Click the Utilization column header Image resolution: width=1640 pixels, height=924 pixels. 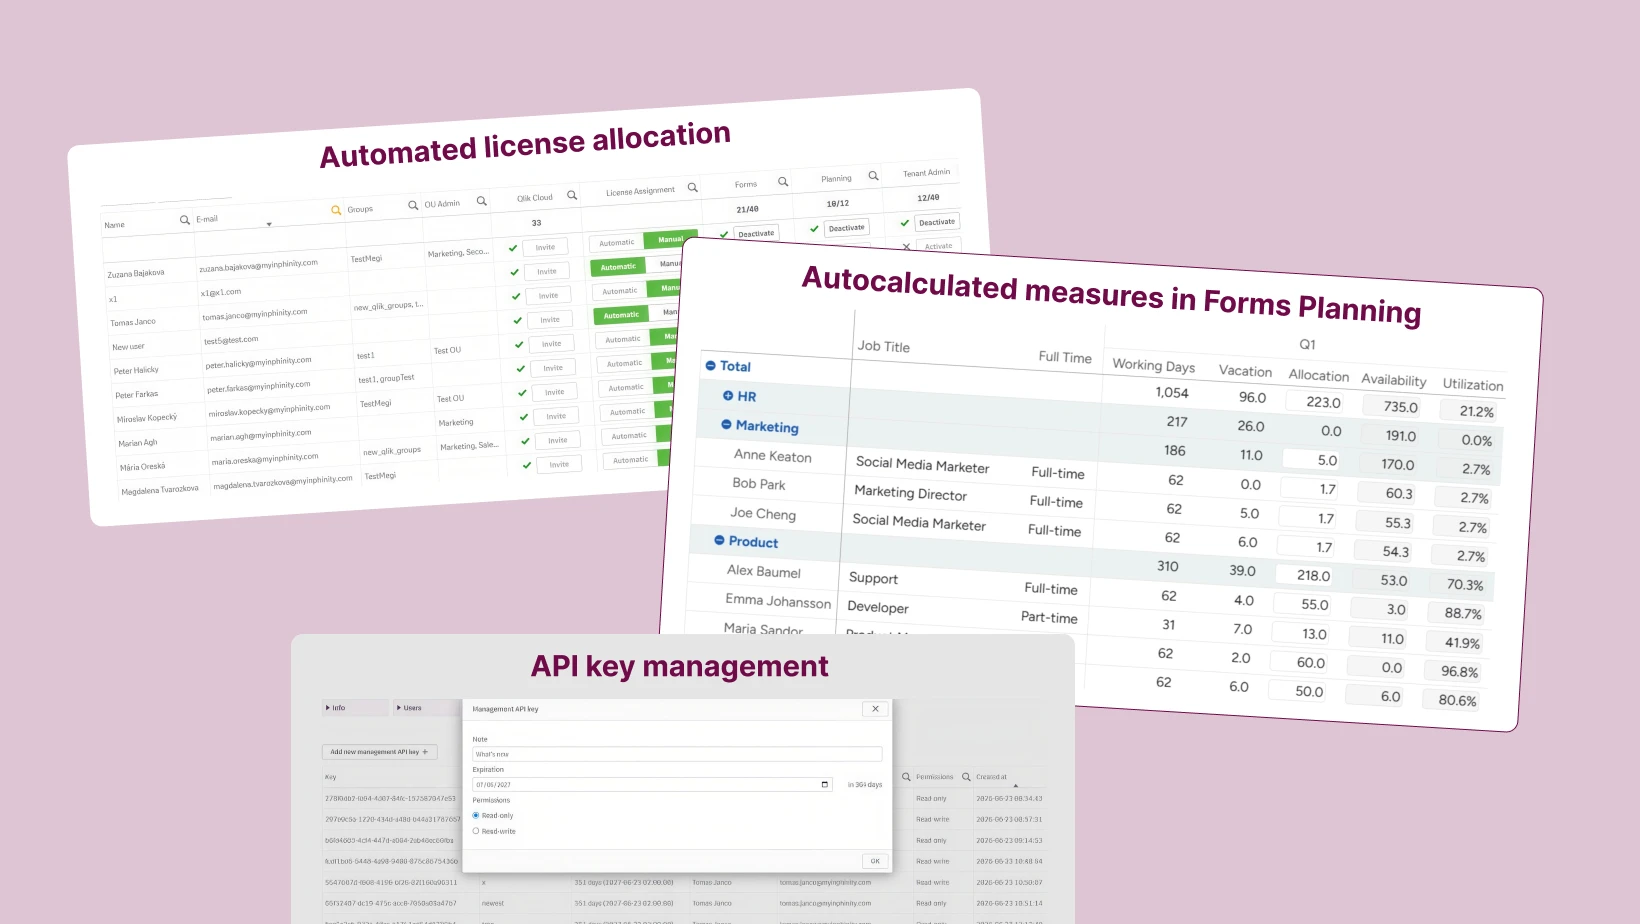(1472, 384)
